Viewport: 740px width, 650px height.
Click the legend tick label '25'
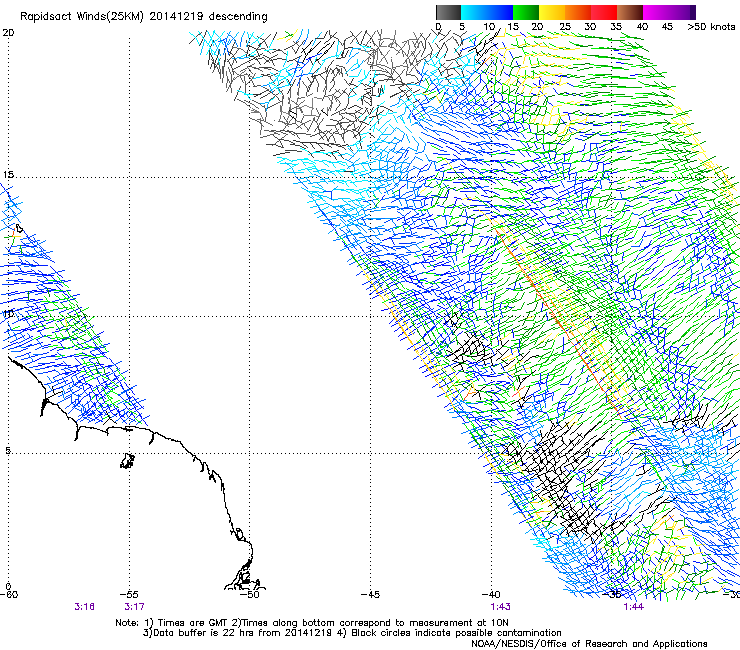point(565,27)
